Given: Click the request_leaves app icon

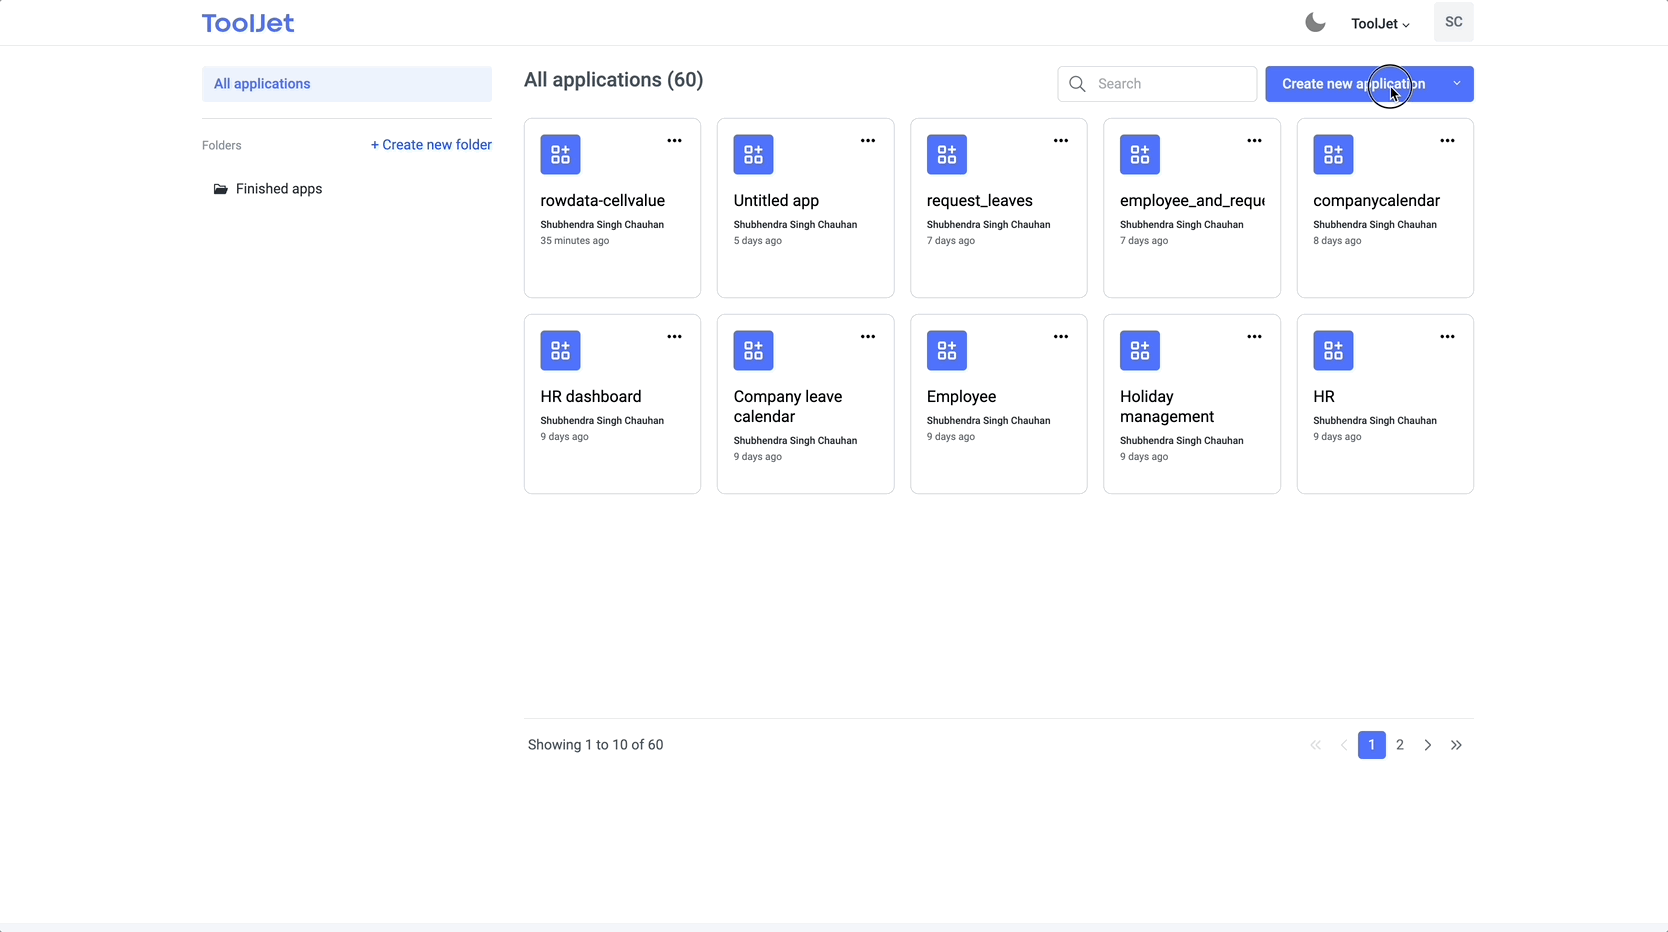Looking at the screenshot, I should pos(947,155).
